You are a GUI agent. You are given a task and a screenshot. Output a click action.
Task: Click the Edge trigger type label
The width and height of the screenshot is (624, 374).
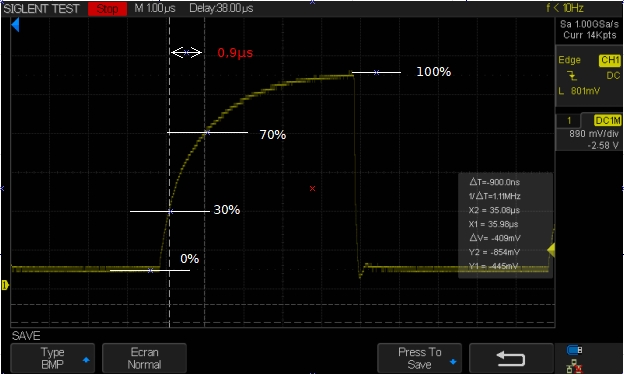569,60
